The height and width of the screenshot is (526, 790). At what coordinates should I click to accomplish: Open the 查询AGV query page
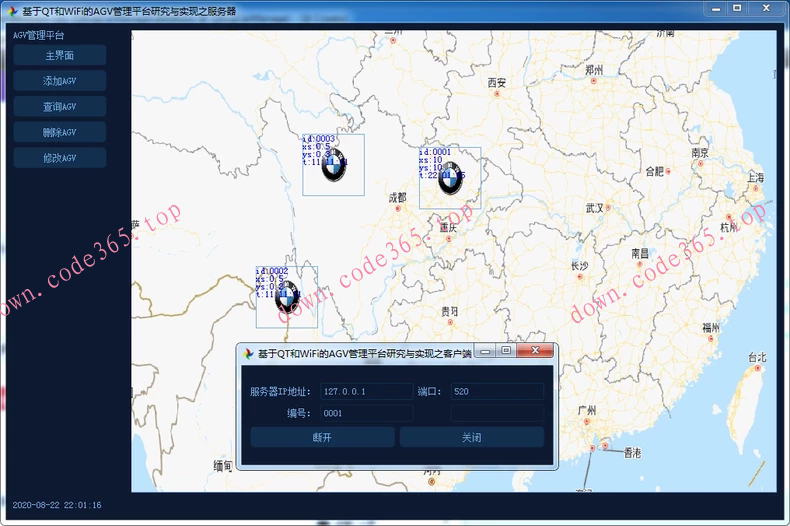coord(60,107)
